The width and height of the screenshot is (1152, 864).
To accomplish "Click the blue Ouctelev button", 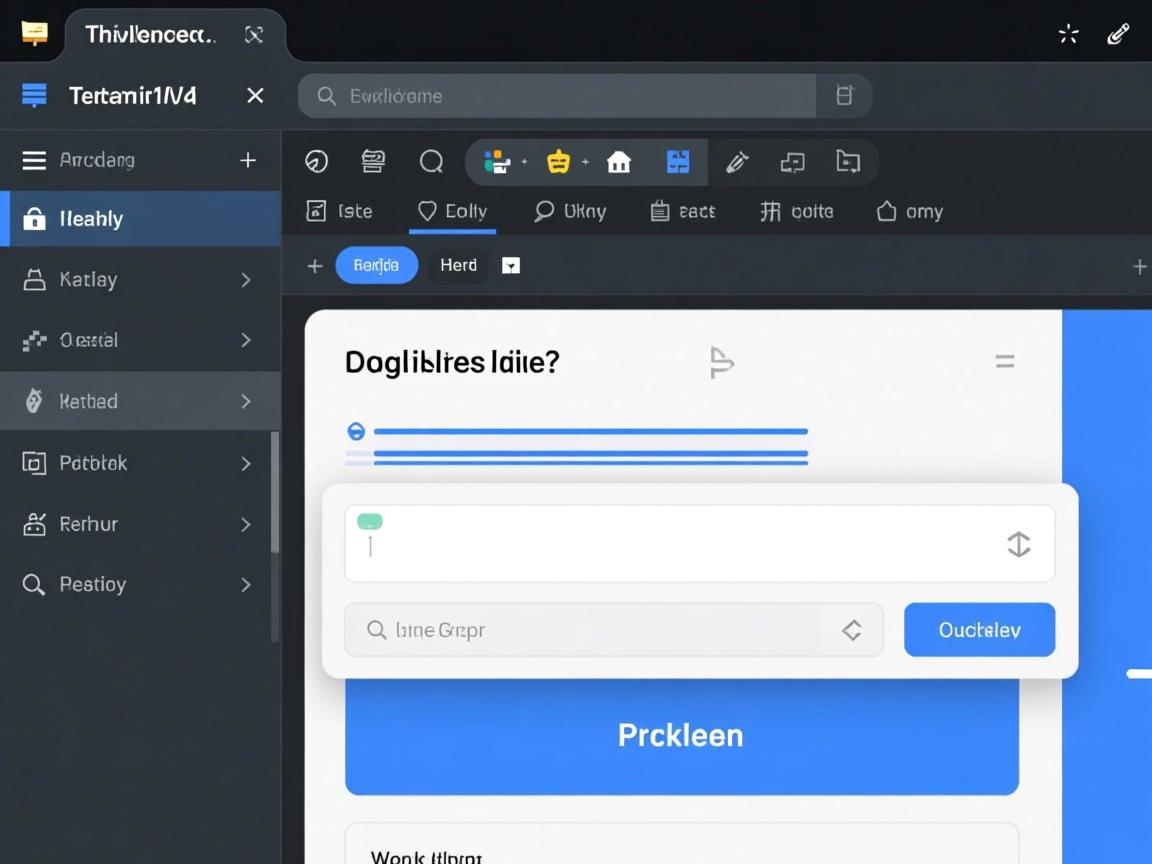I will (x=979, y=630).
